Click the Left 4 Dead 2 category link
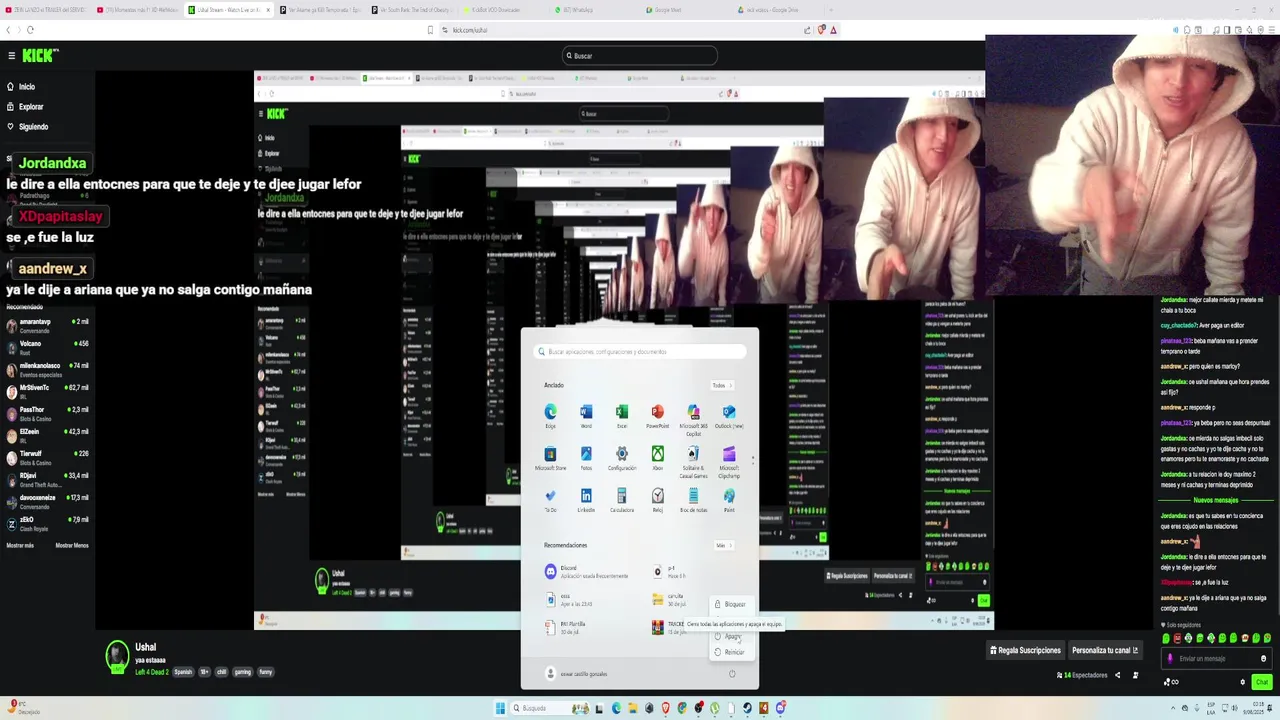Screen dimensions: 1280x720 click(x=152, y=672)
